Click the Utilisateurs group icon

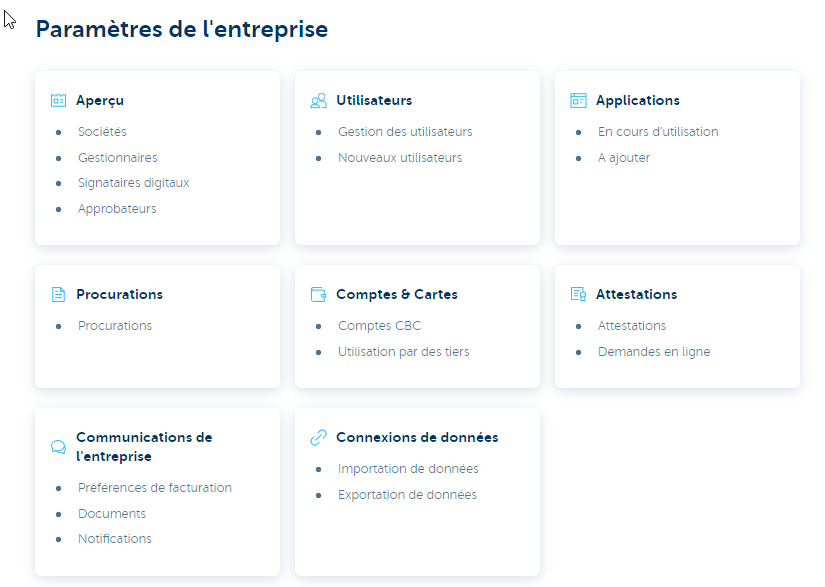318,100
